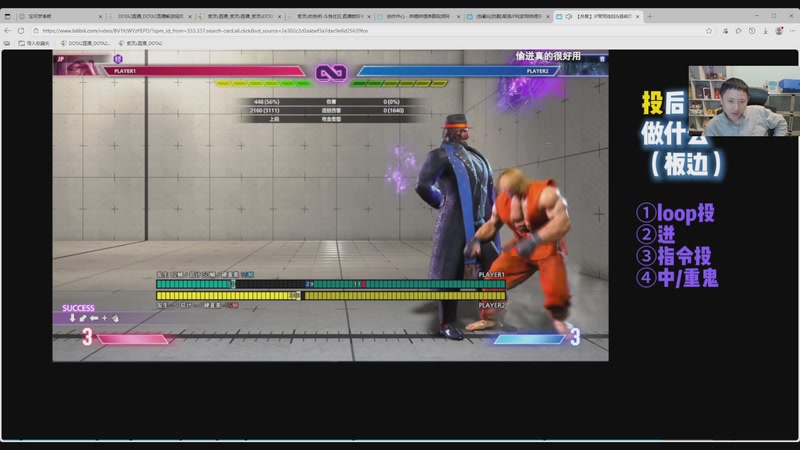This screenshot has height=450, width=800.
Task: Open the 导入收藏夹 bookmarks folder
Action: 34,43
